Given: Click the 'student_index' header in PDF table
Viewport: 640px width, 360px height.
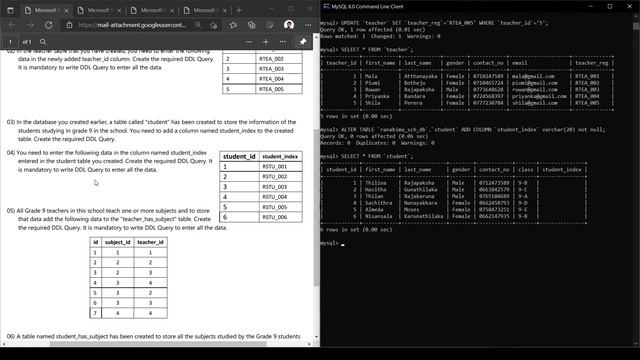Looking at the screenshot, I should click(x=280, y=156).
